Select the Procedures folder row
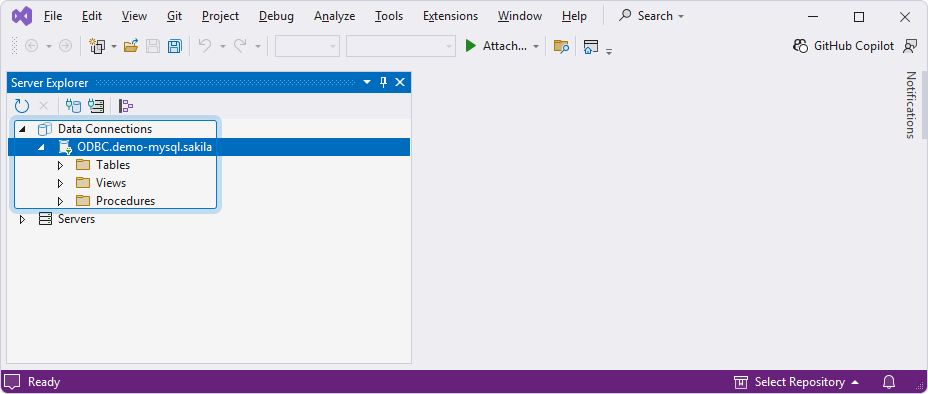This screenshot has height=394, width=928. (125, 201)
